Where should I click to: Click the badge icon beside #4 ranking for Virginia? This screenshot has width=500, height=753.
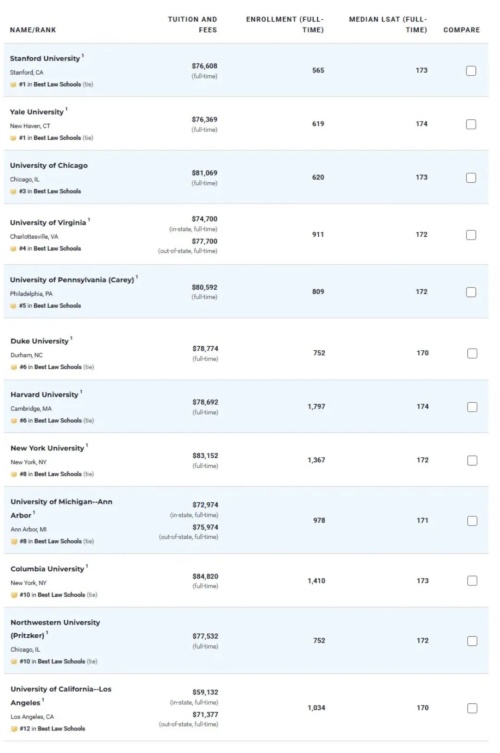coord(13,249)
